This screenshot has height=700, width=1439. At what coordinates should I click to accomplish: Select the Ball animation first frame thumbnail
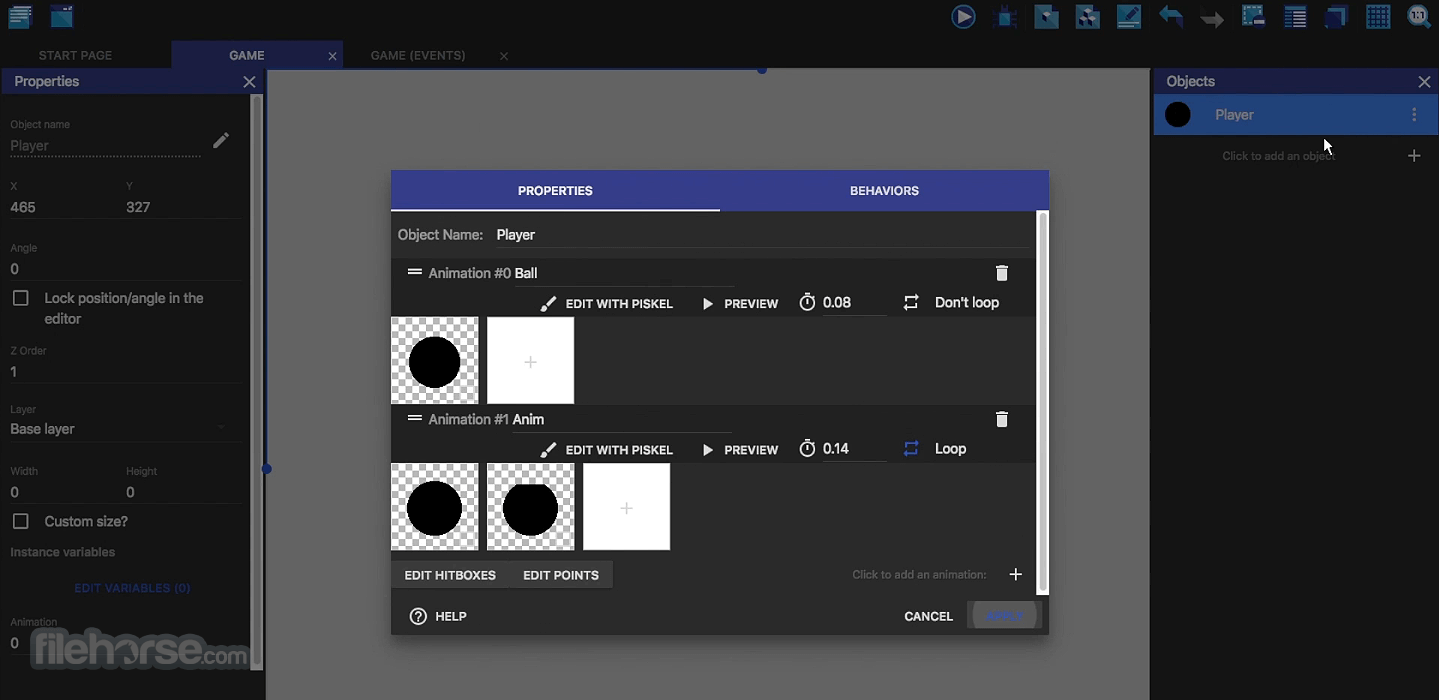(435, 360)
